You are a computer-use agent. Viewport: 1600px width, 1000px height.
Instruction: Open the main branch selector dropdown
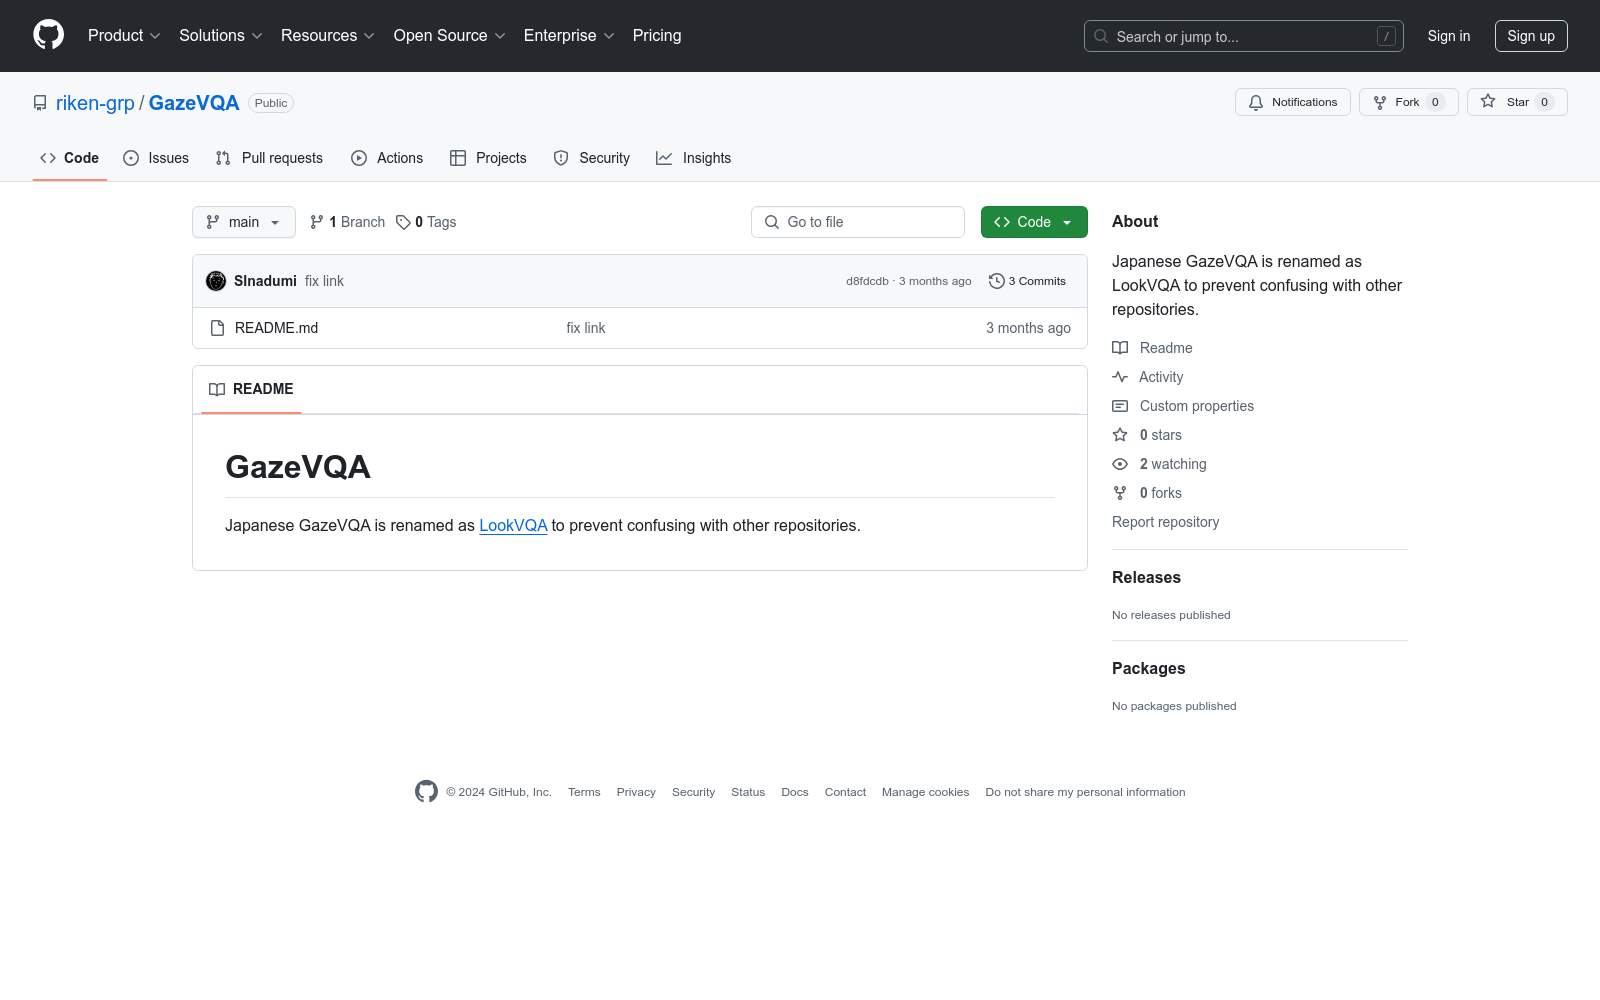click(244, 222)
